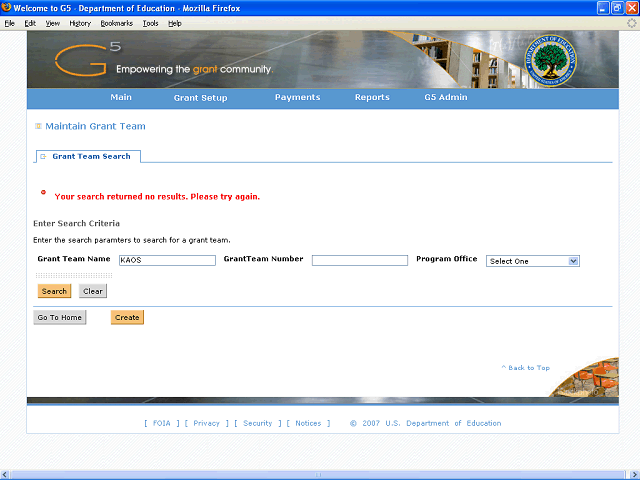Open the Privacy footer link
The width and height of the screenshot is (640, 480).
click(207, 423)
